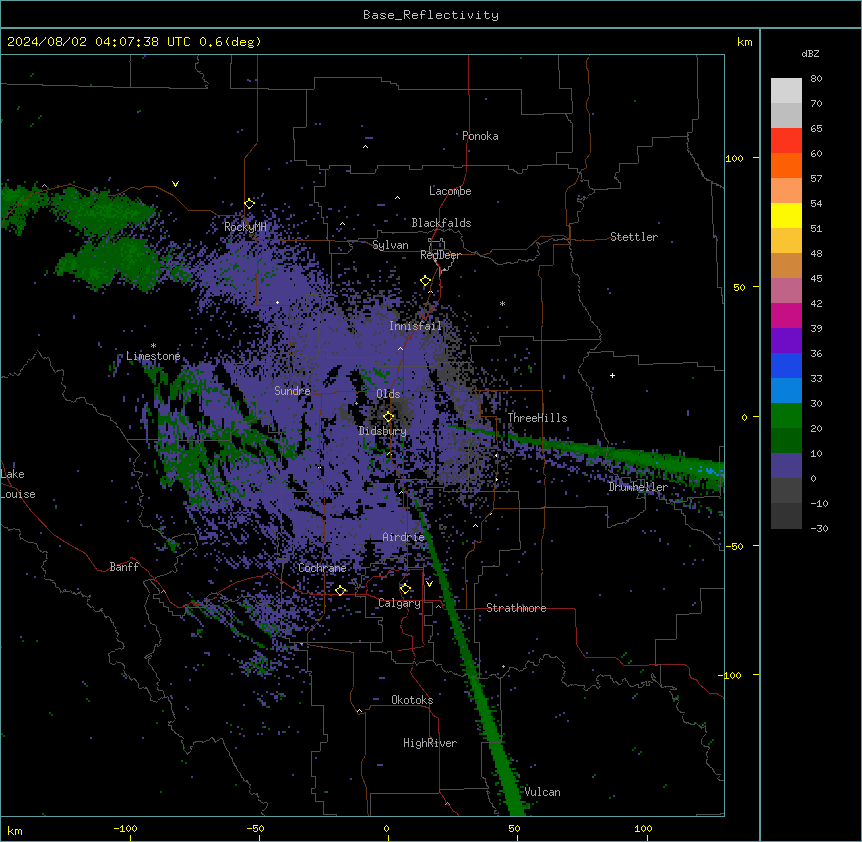This screenshot has height=842, width=862.
Task: Click the Base_Reflectivity title text
Action: 430,15
